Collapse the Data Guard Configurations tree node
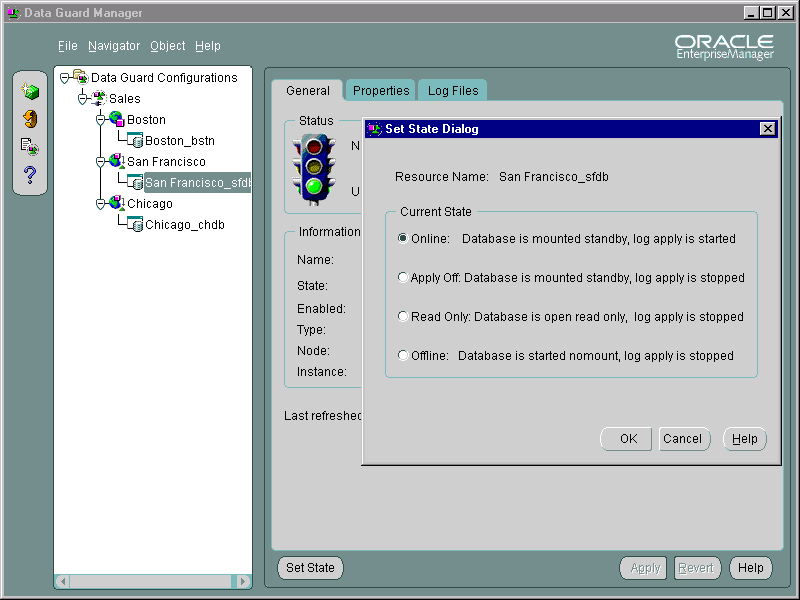 [x=65, y=78]
